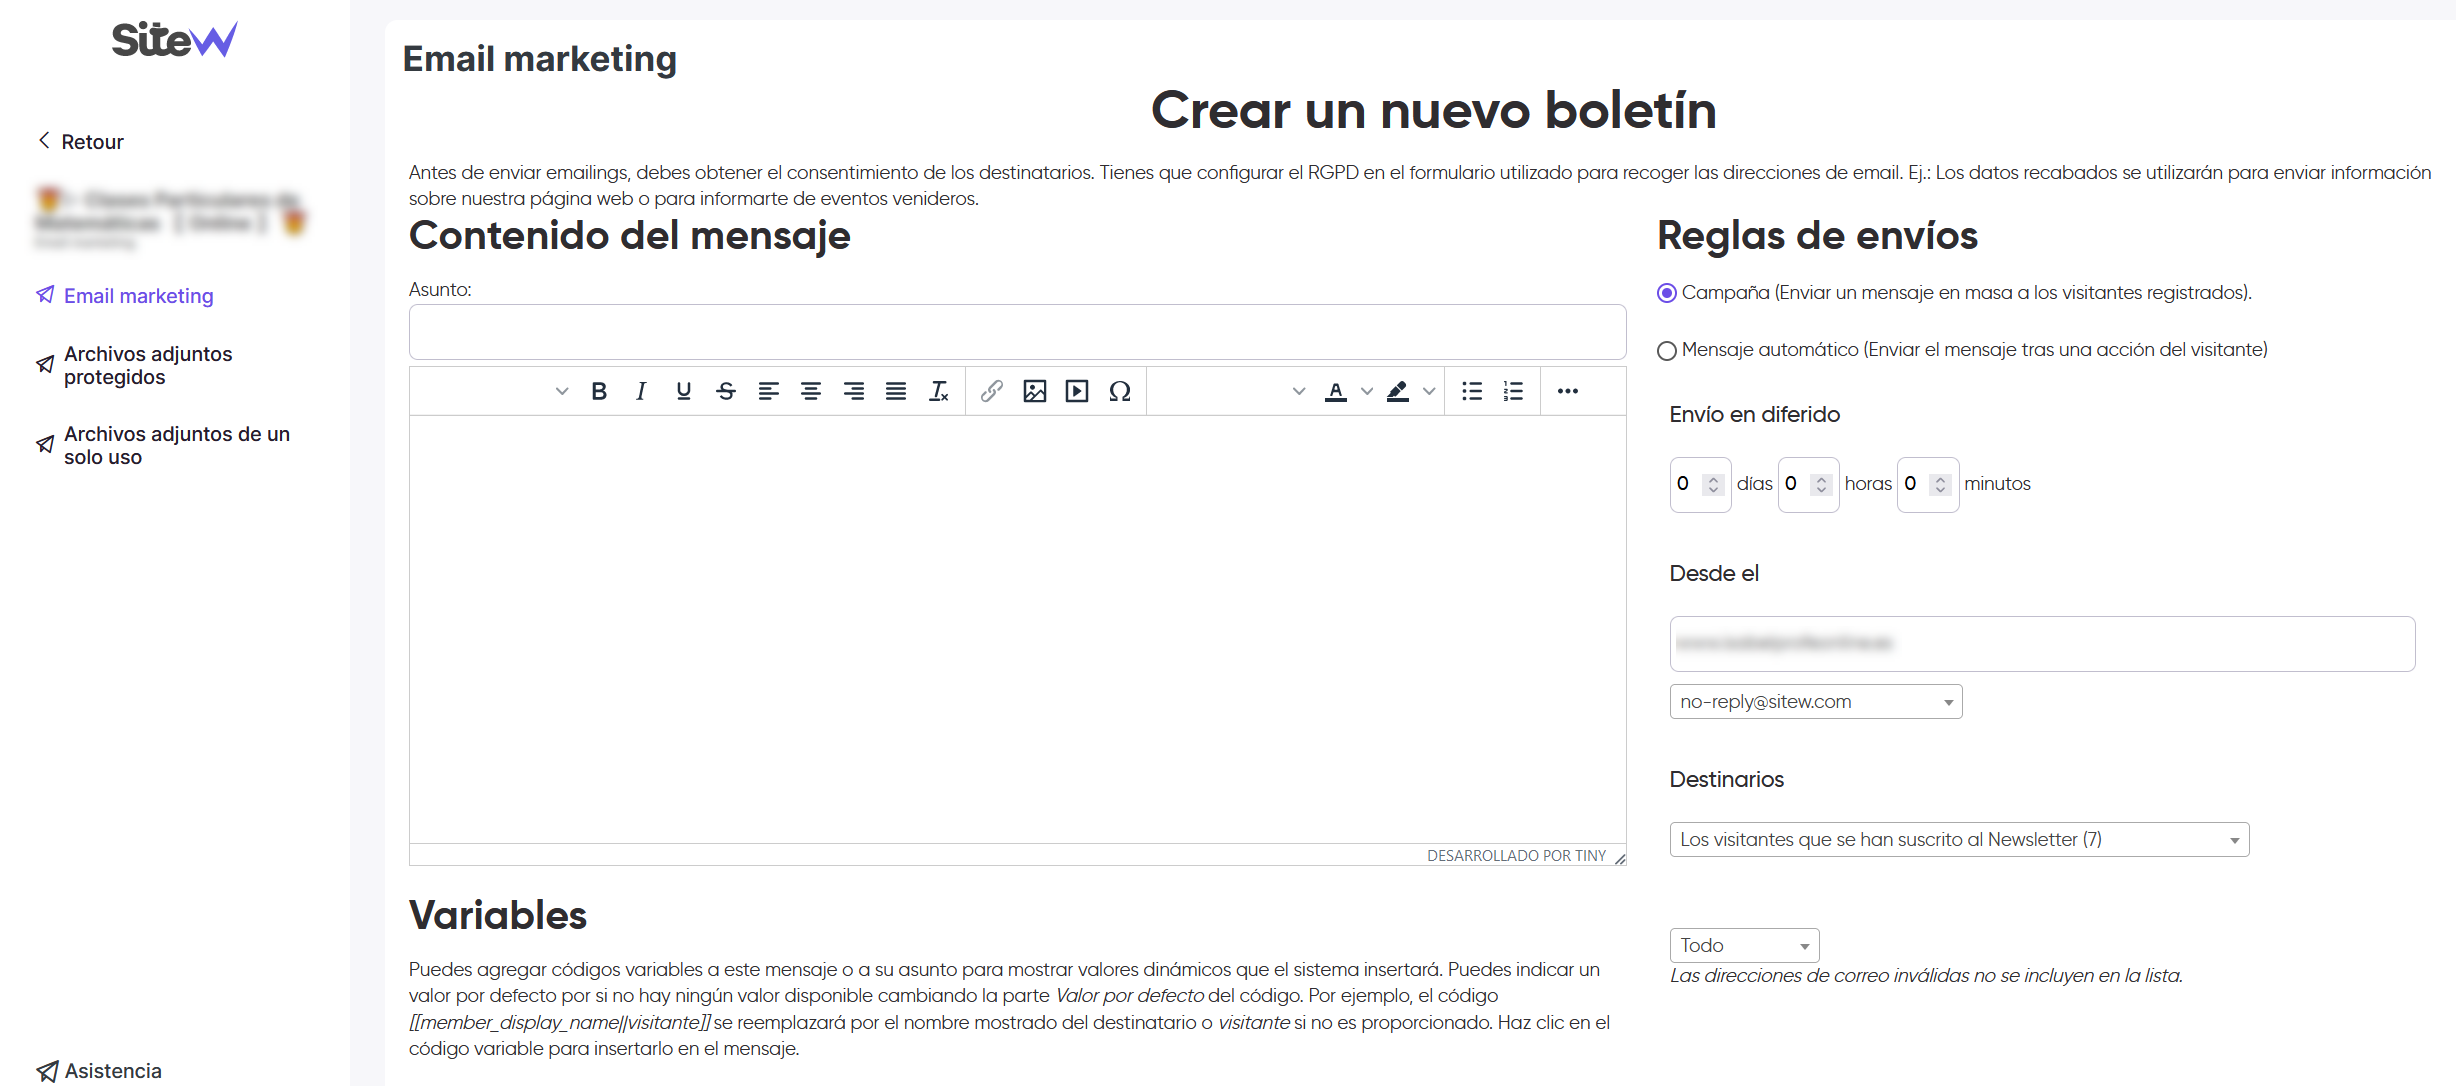This screenshot has height=1086, width=2456.
Task: Open the Todo filter dropdown
Action: (1744, 946)
